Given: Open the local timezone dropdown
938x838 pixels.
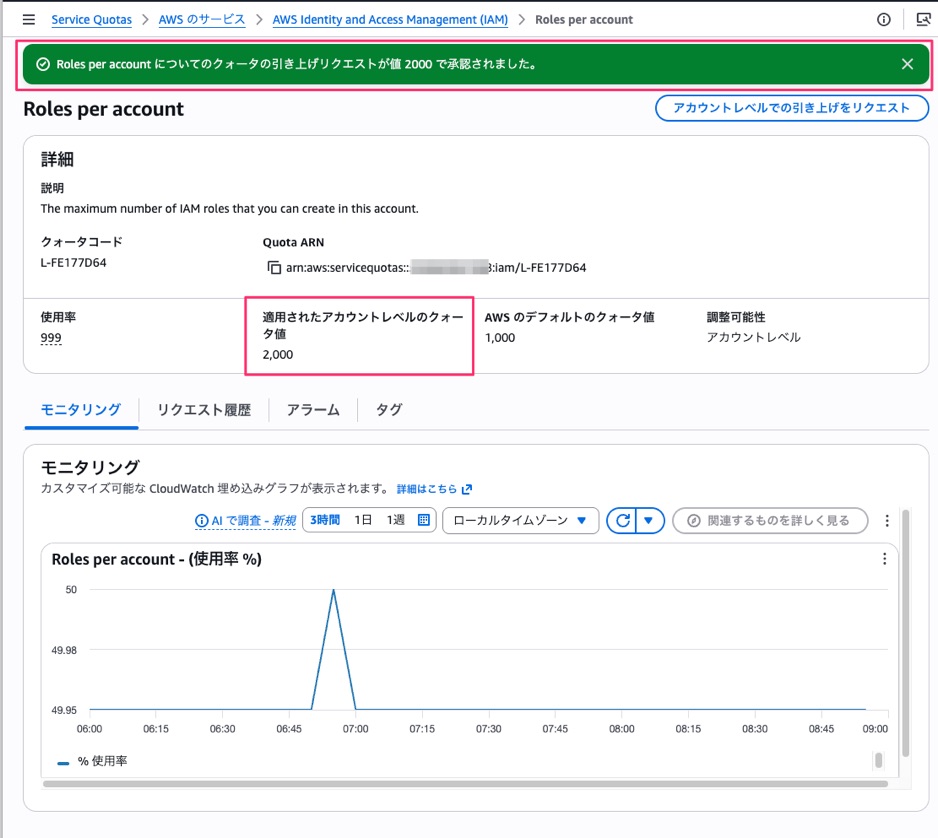Looking at the screenshot, I should click(x=520, y=520).
